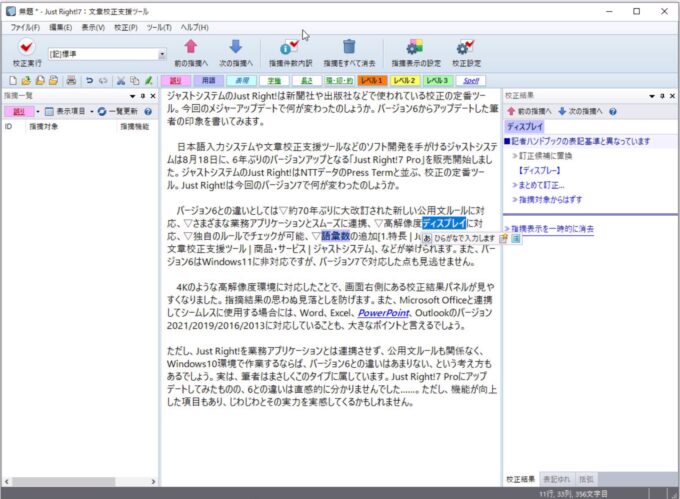Screen dimensions: 680x499
Task: Open the 指摘件数内訳 breakdown
Action: (x=290, y=53)
